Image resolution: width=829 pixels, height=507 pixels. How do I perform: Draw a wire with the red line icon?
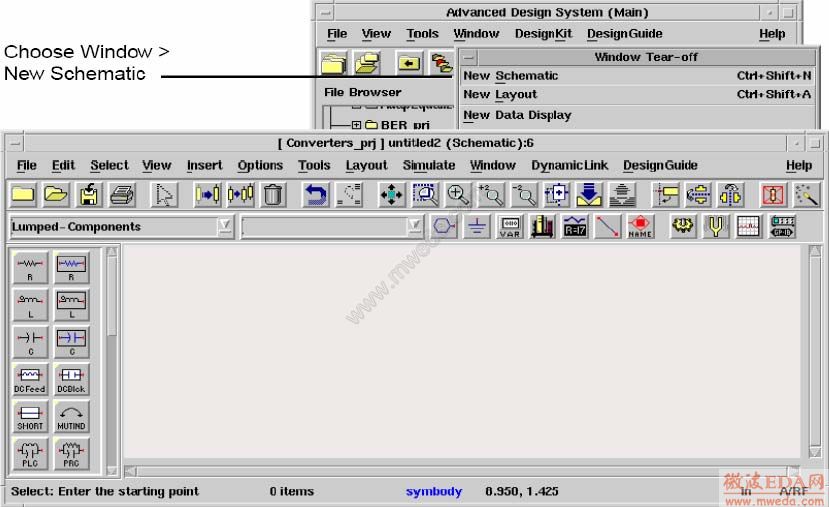click(x=607, y=226)
